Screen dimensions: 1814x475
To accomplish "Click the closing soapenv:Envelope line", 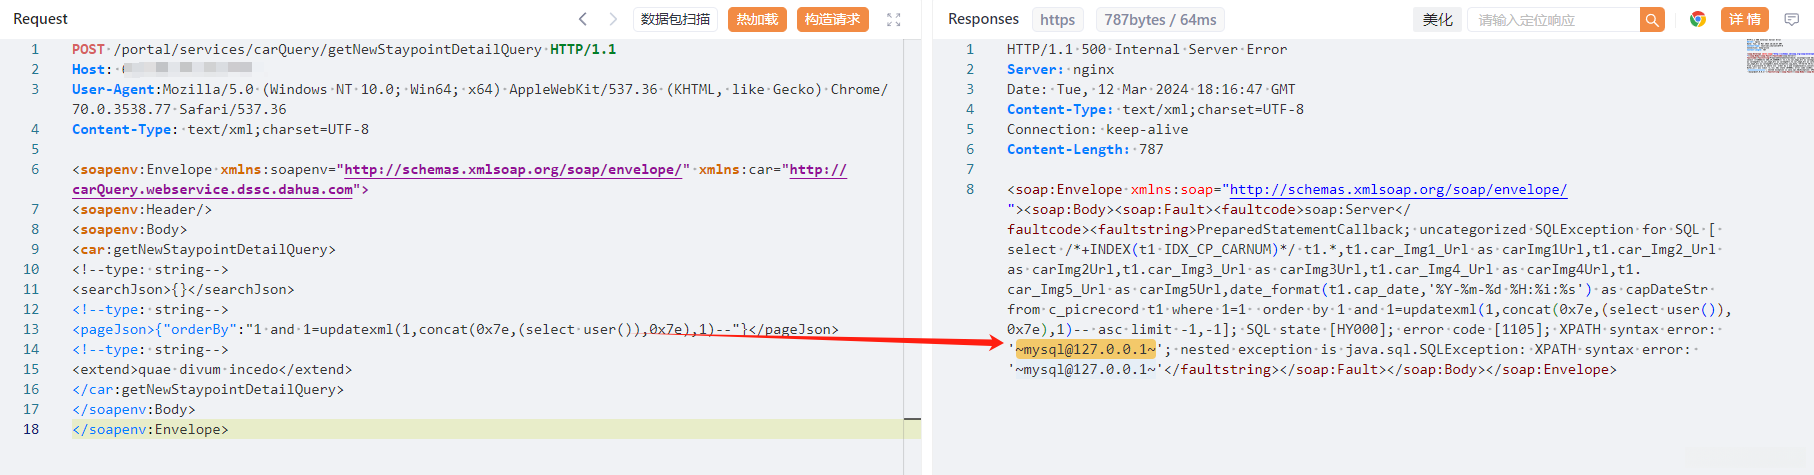I will pos(150,429).
